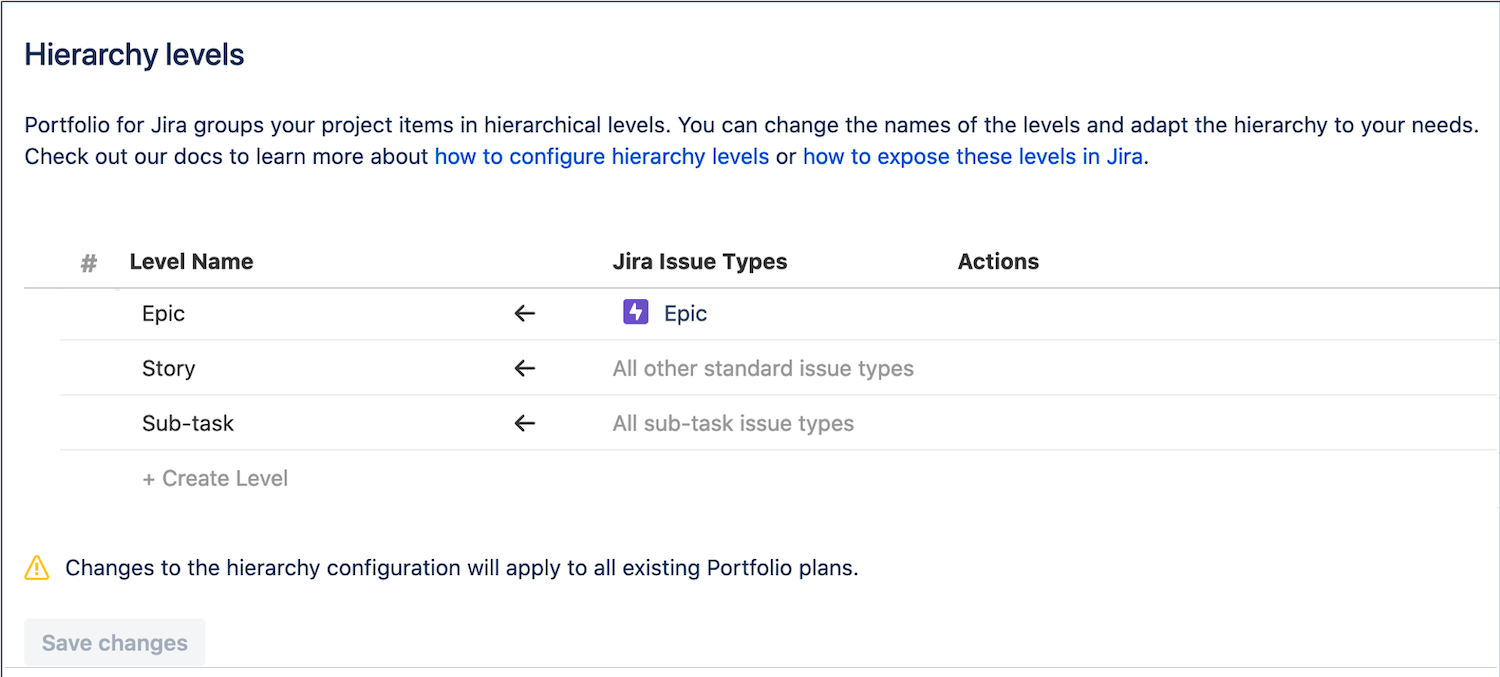Select the Epic level name field

(164, 314)
